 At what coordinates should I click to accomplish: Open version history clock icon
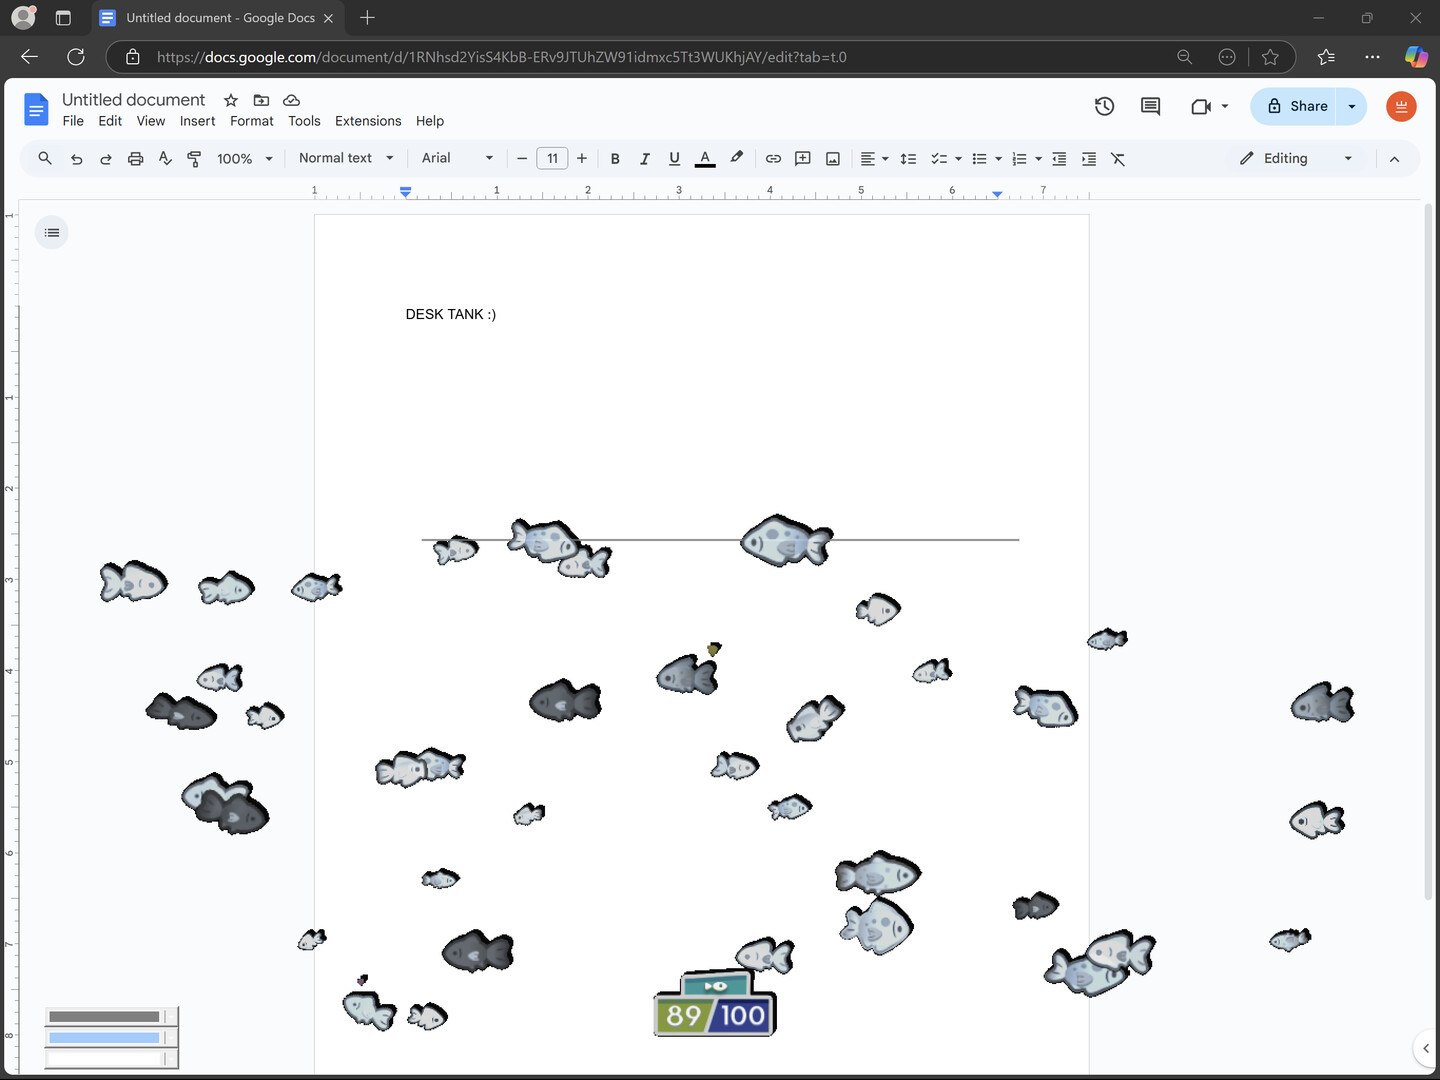pyautogui.click(x=1104, y=106)
